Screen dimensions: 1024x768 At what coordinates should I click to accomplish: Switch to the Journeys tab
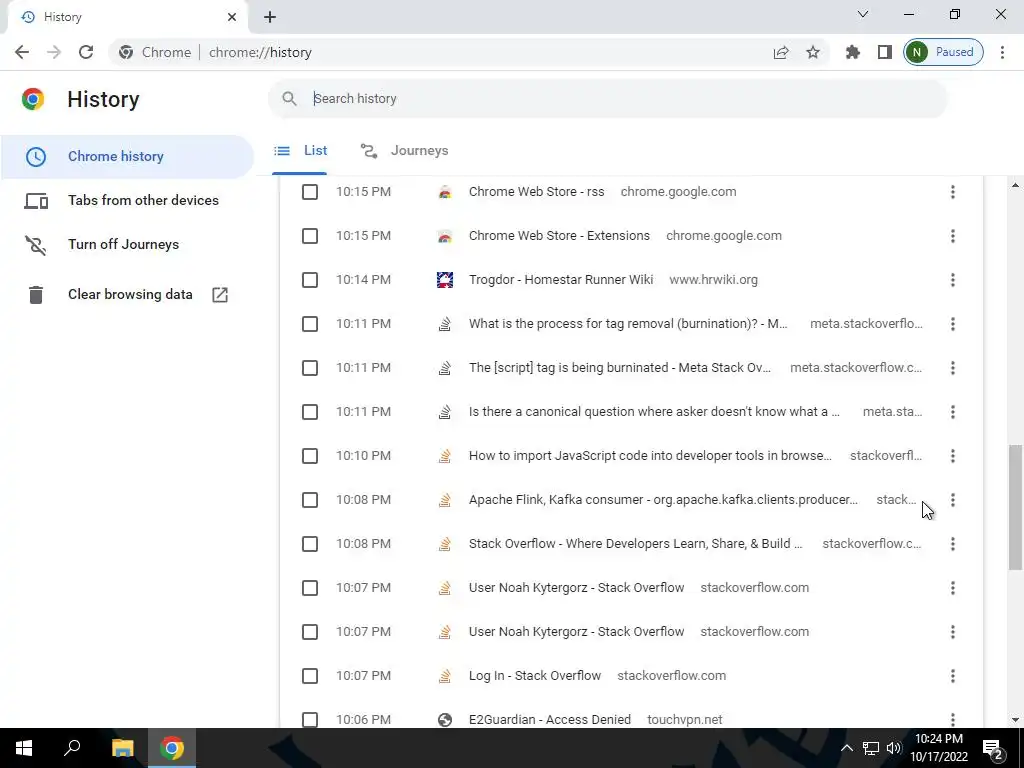pyautogui.click(x=404, y=151)
